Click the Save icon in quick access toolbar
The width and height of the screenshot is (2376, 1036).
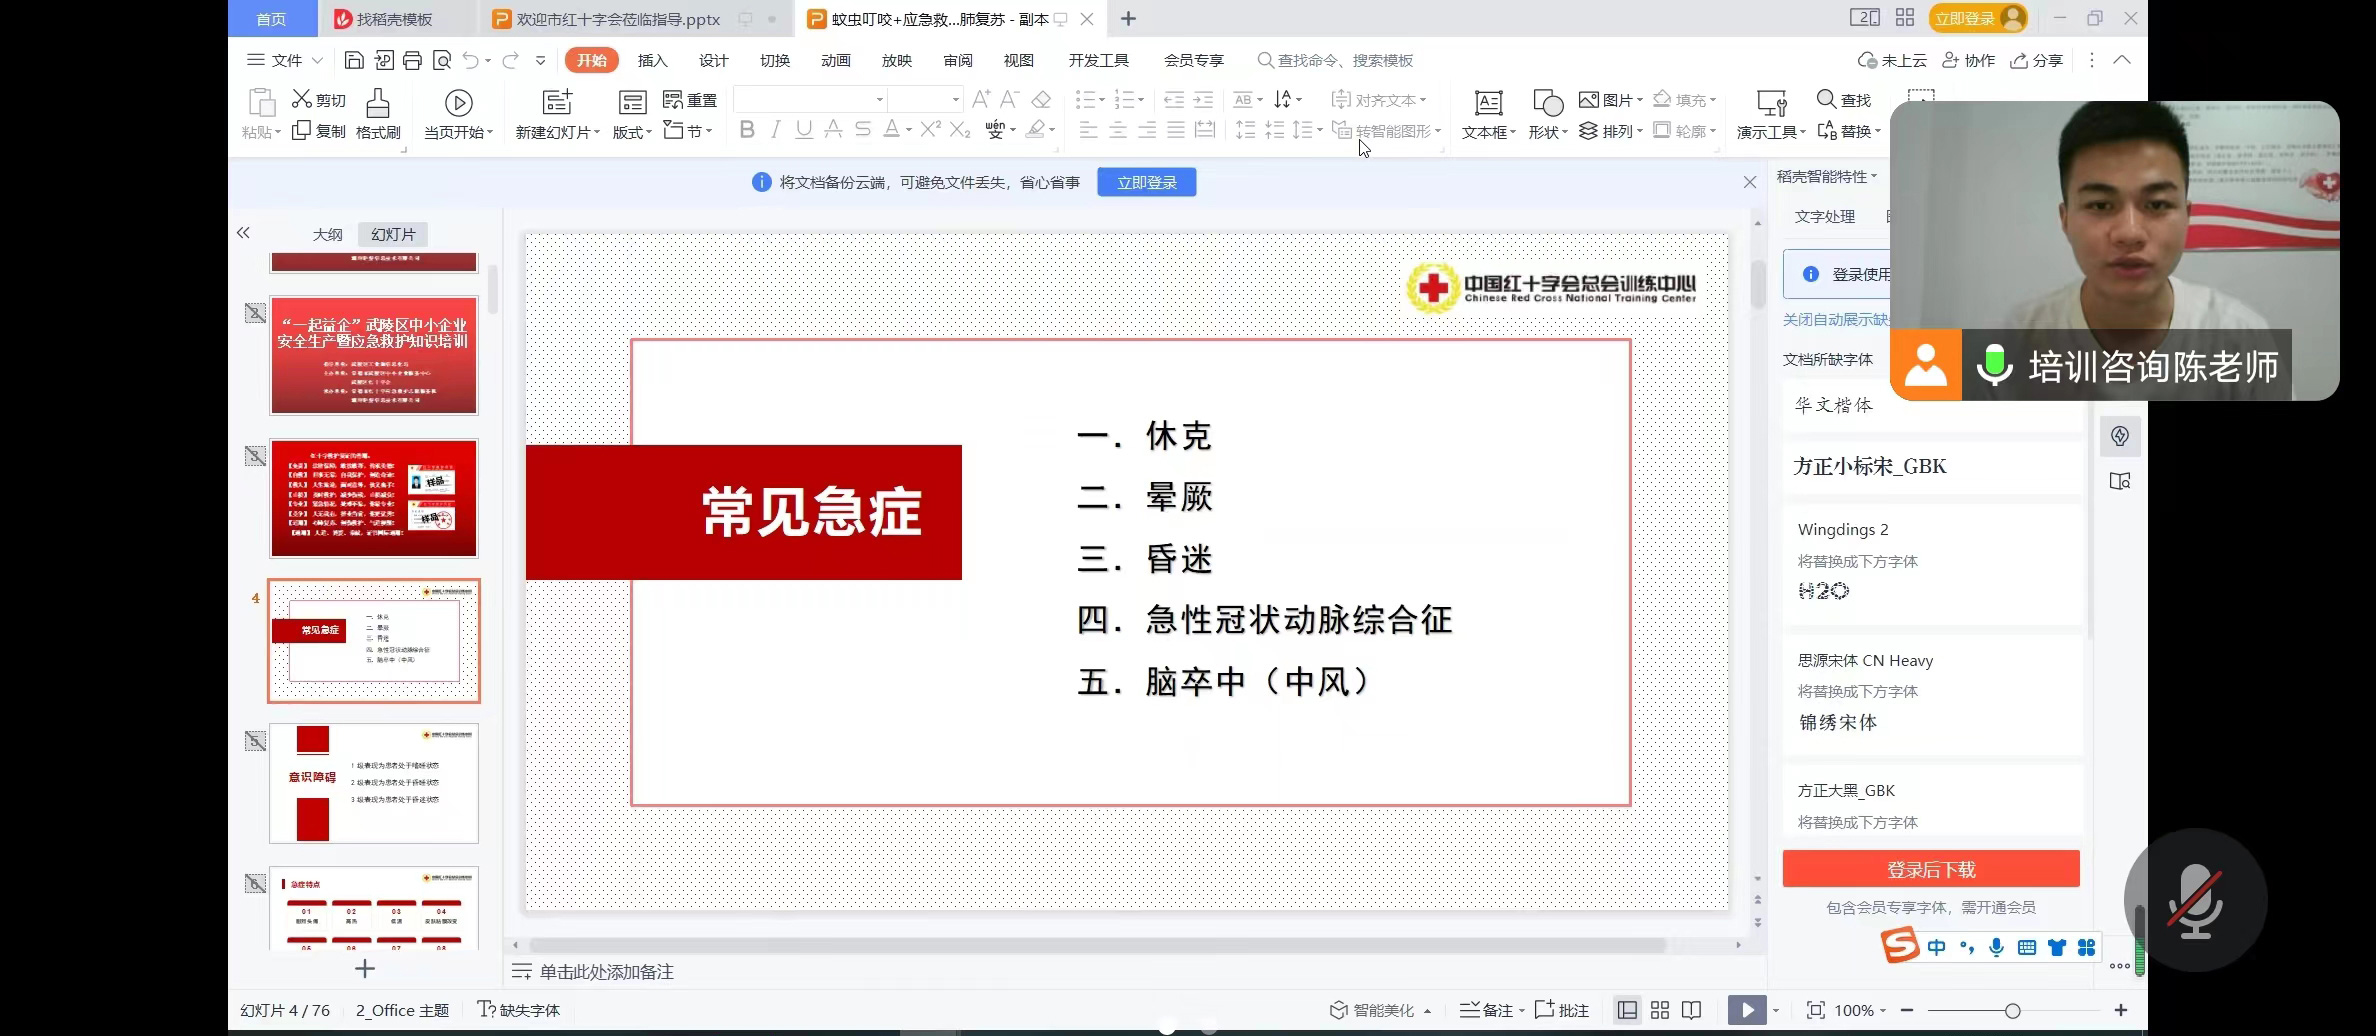click(x=353, y=61)
